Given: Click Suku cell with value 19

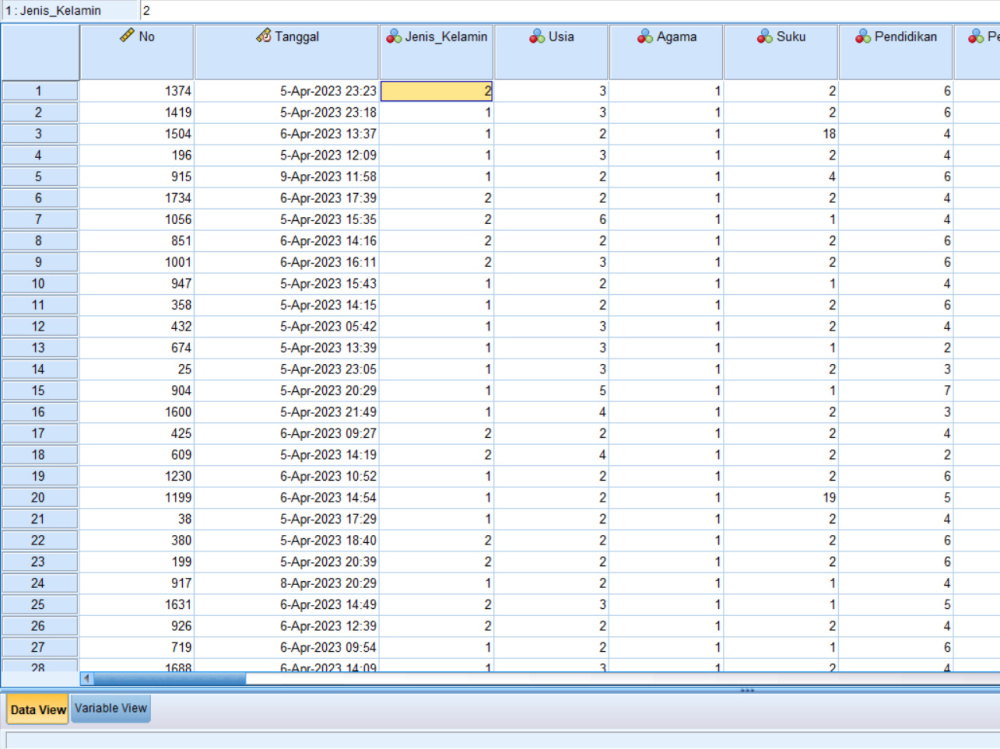Looking at the screenshot, I should pos(781,498).
